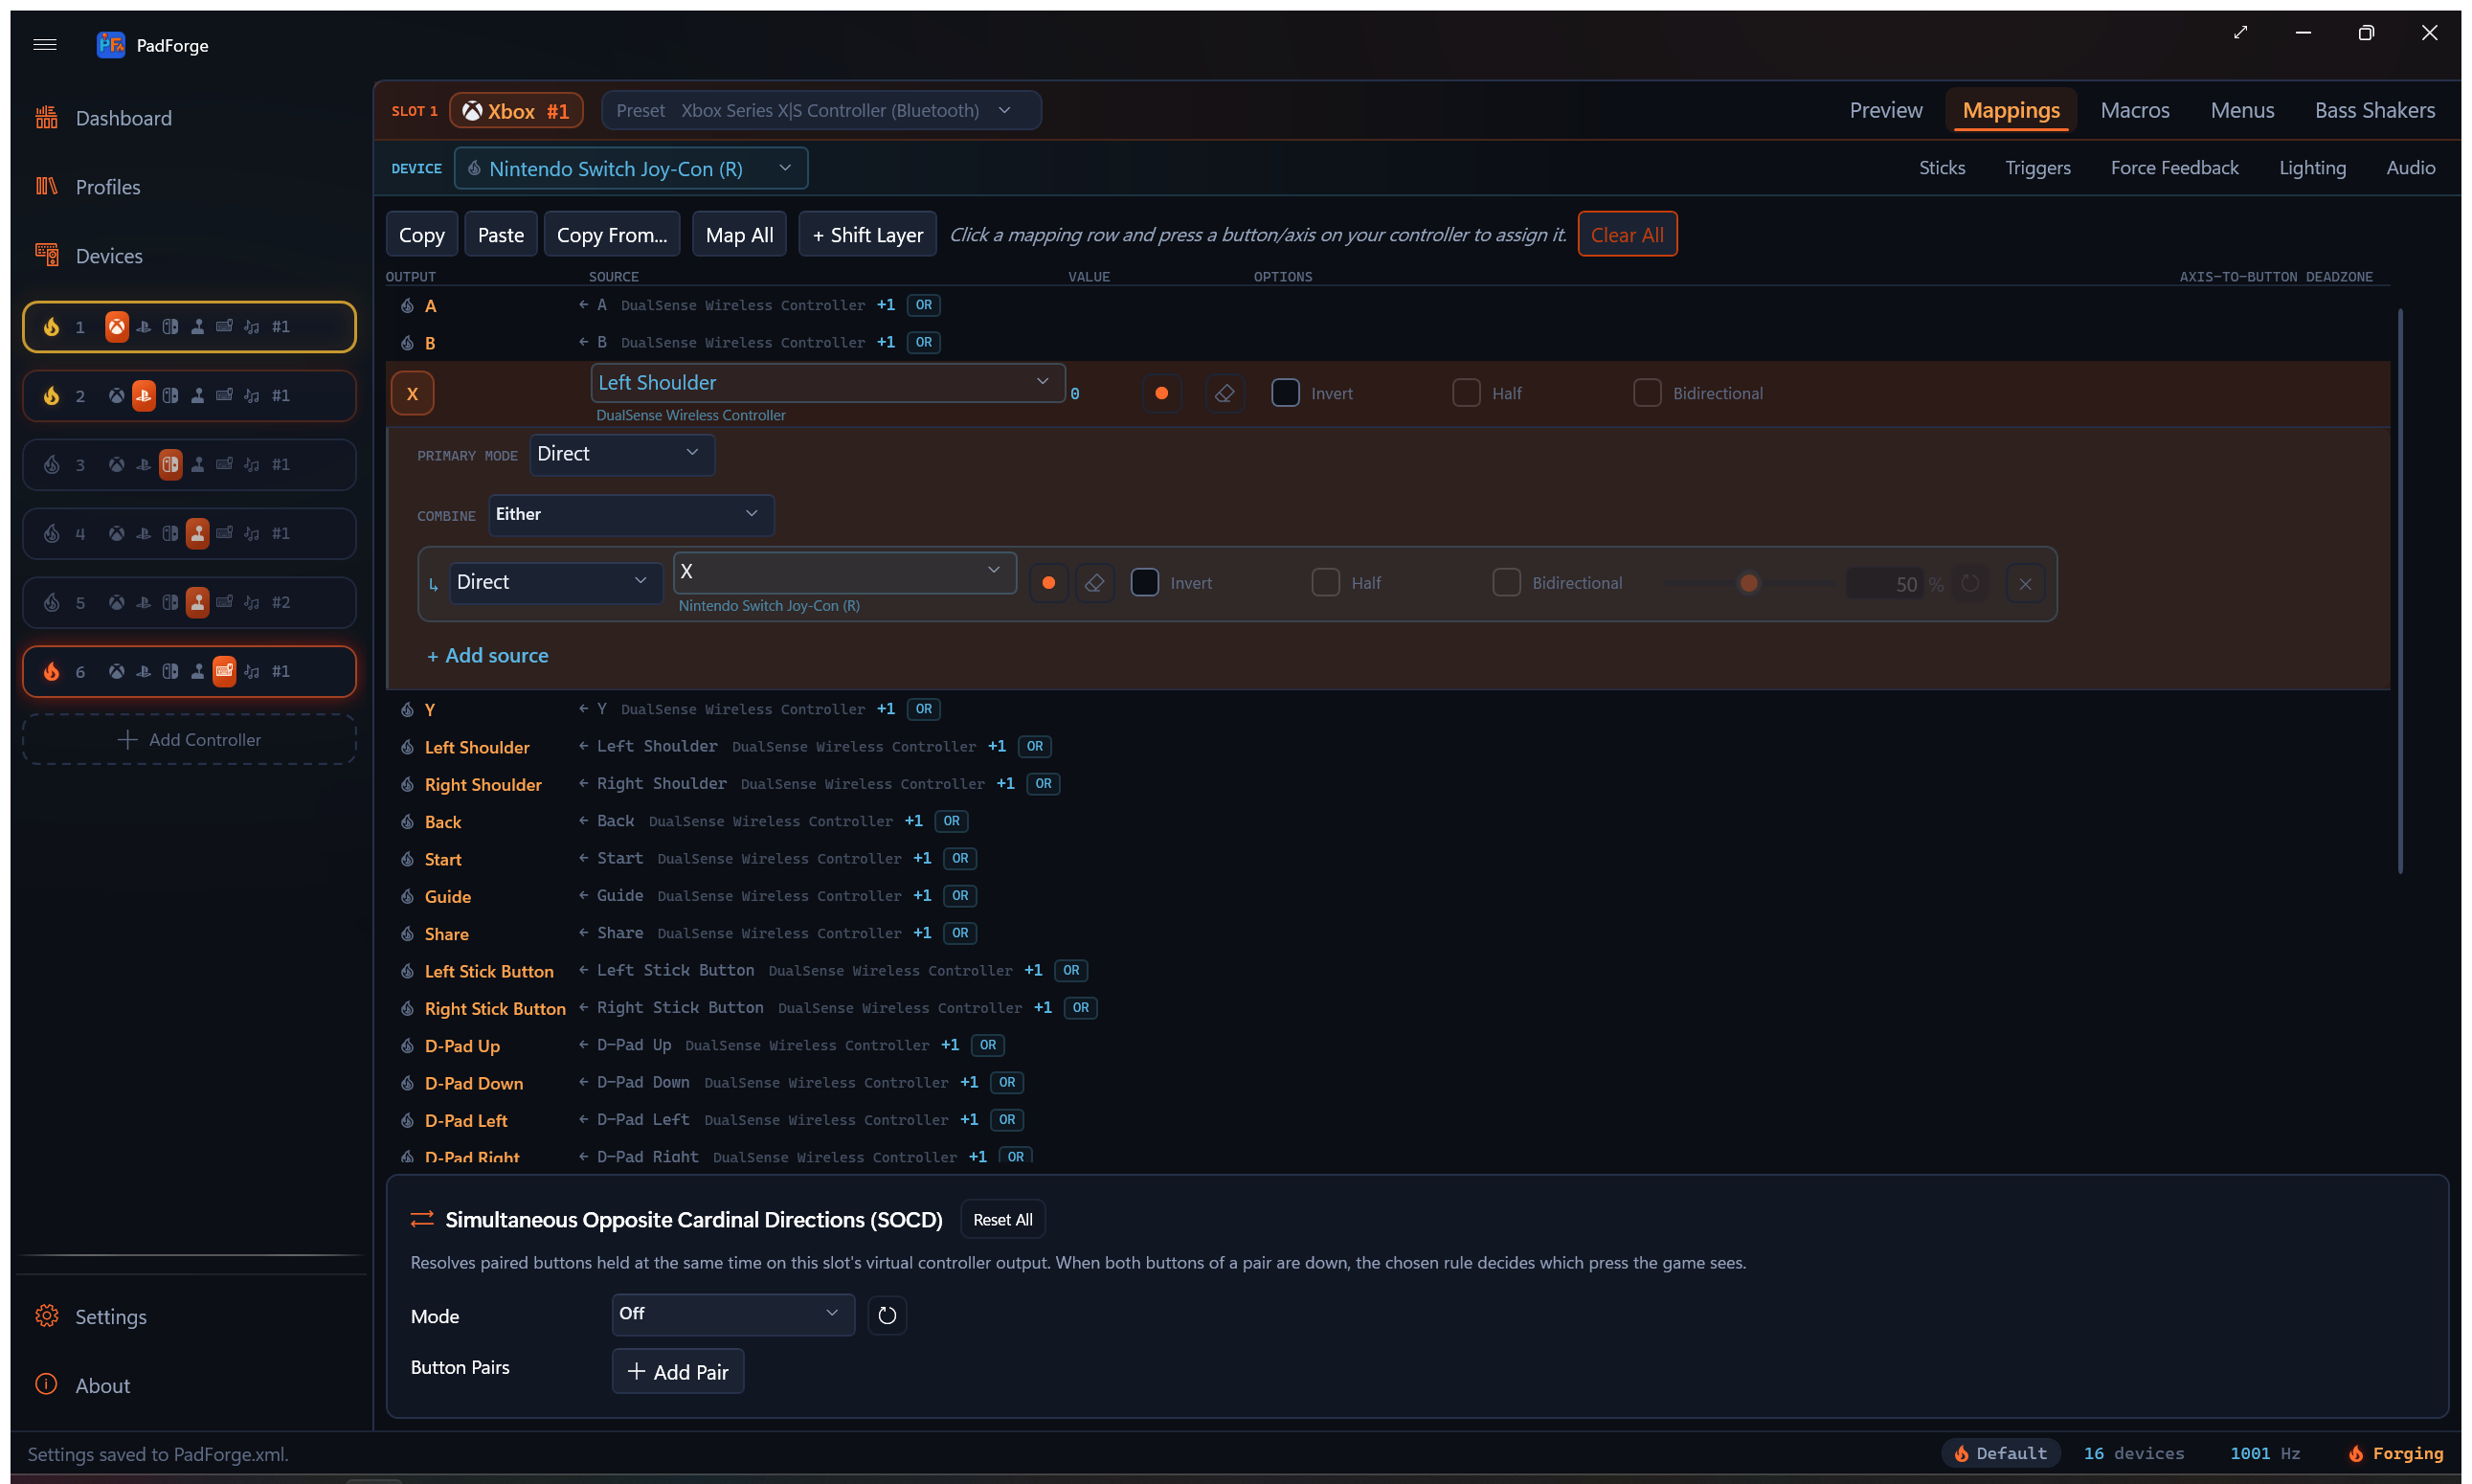2472x1484 pixels.
Task: Click the Profiles sidebar icon
Action: coord(46,187)
